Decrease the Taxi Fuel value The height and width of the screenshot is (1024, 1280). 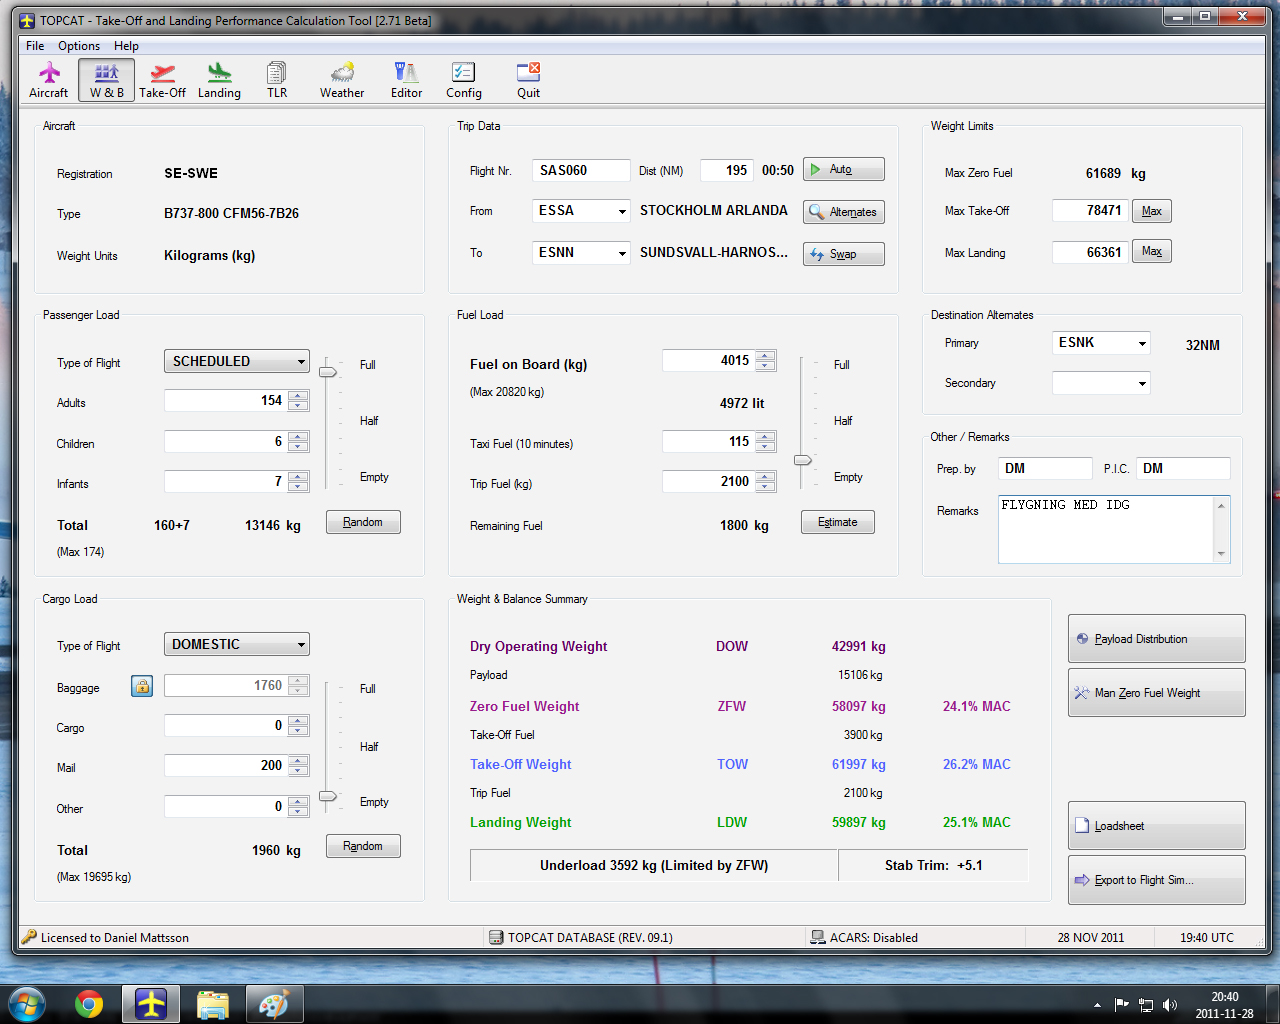pyautogui.click(x=766, y=446)
